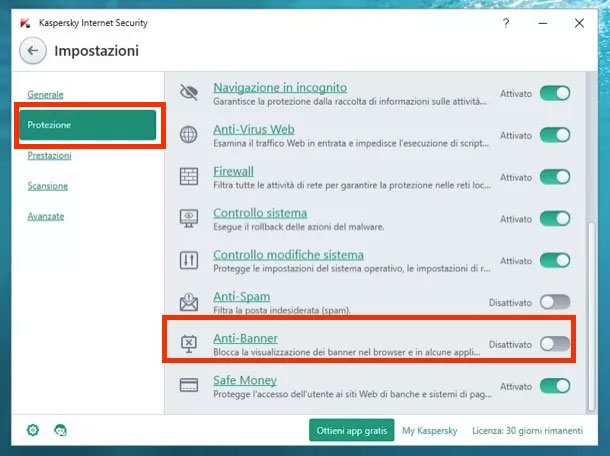The width and height of the screenshot is (610, 456).
Task: Click the Anti-Spam envelope icon
Action: pyautogui.click(x=188, y=302)
